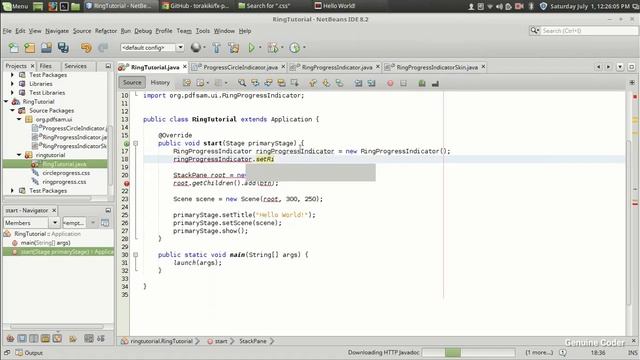Viewport: 640px width, 360px height.
Task: Switch to the Files panel tab
Action: tap(45, 66)
